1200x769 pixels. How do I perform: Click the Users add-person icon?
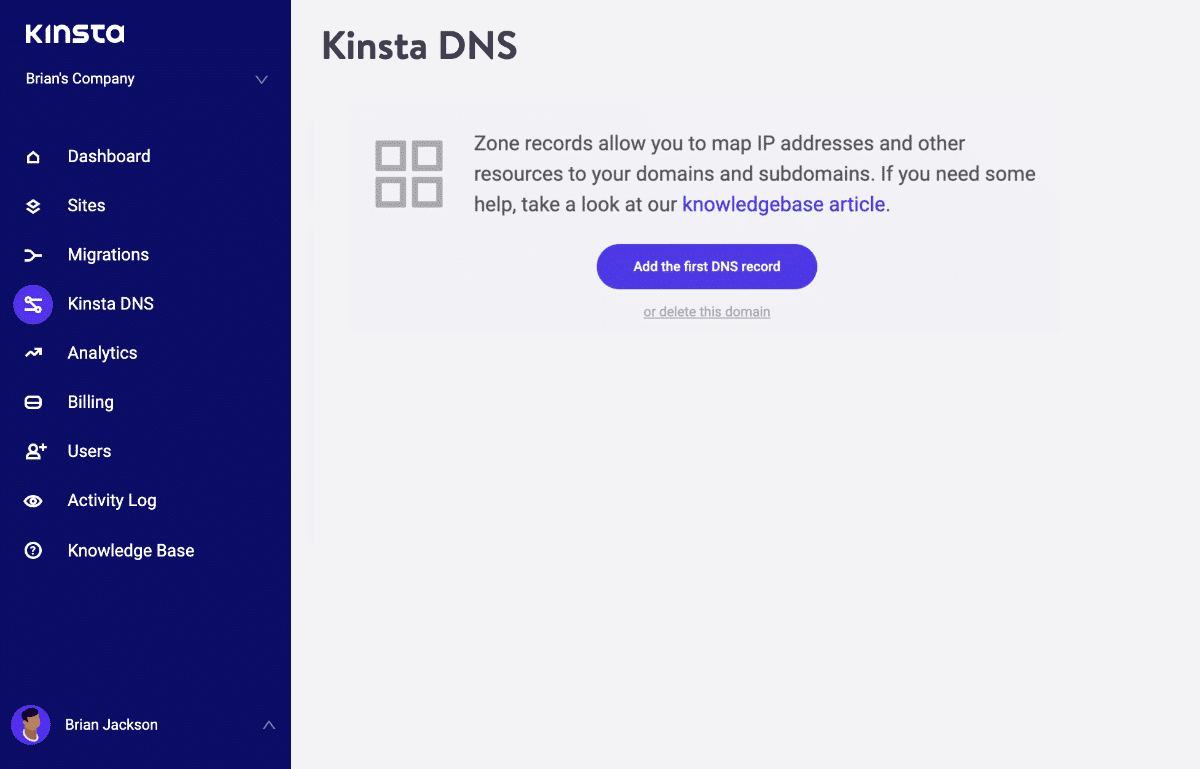tap(33, 450)
